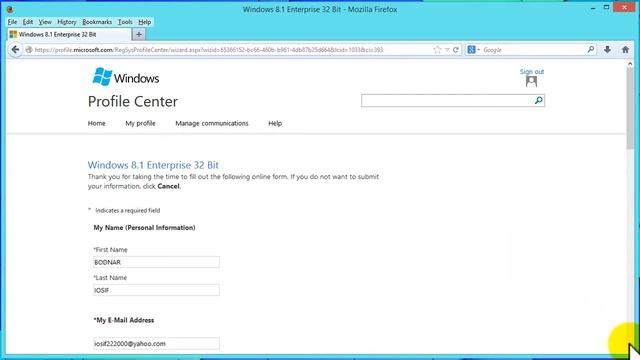Click the E-Mail Address input field
This screenshot has height=360, width=640.
tap(156, 344)
